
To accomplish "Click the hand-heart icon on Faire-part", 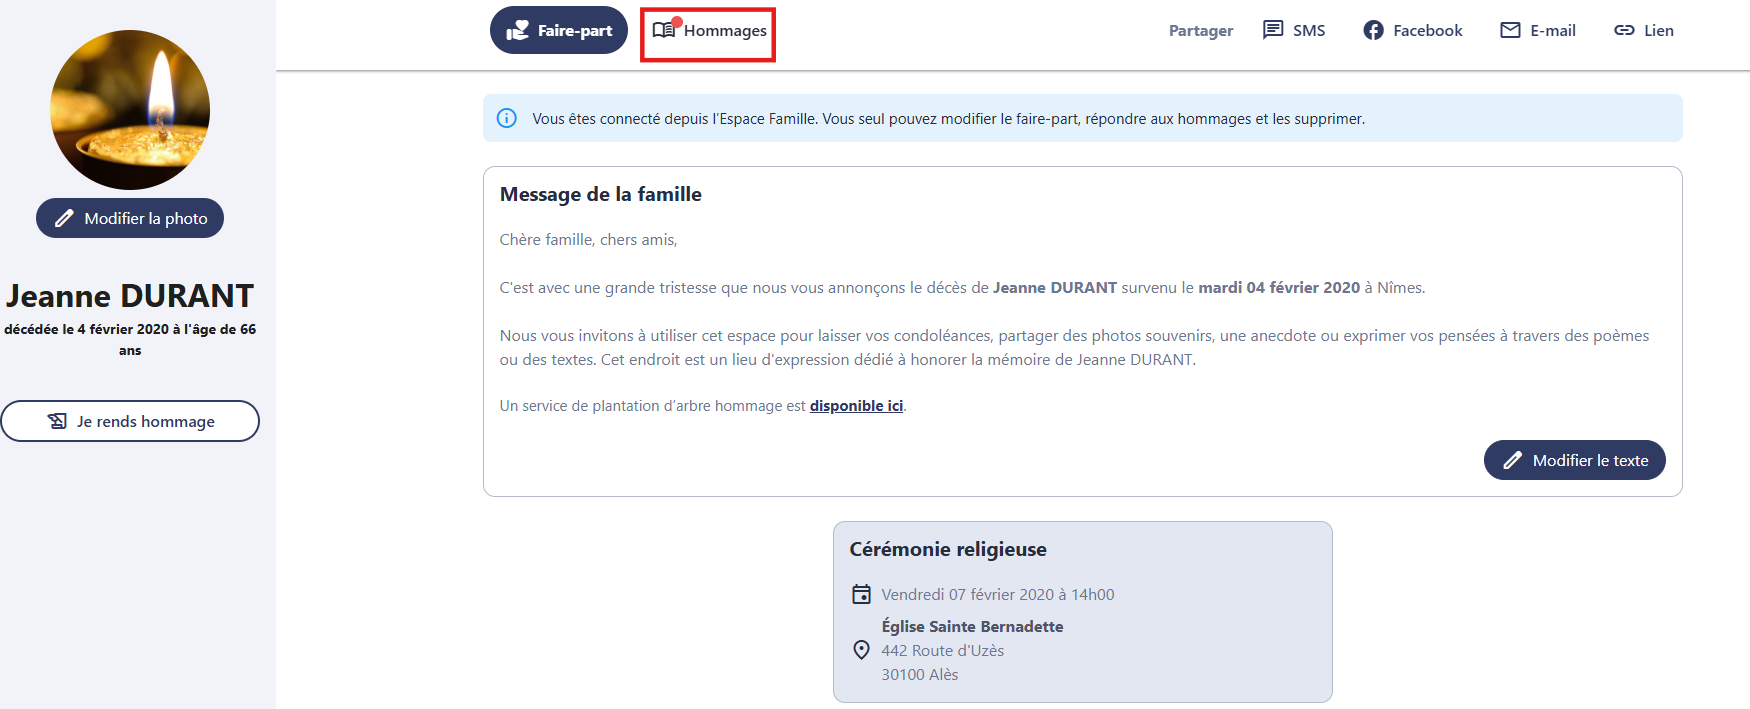I will coord(517,31).
